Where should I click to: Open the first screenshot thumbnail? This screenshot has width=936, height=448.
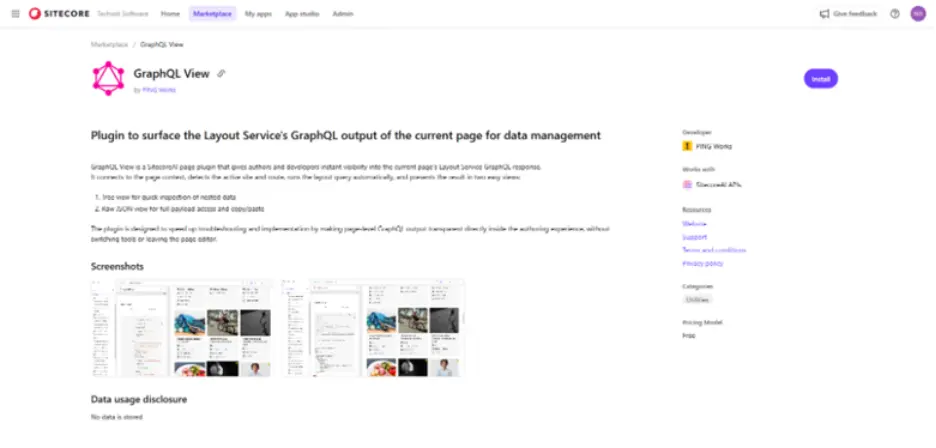[181, 328]
